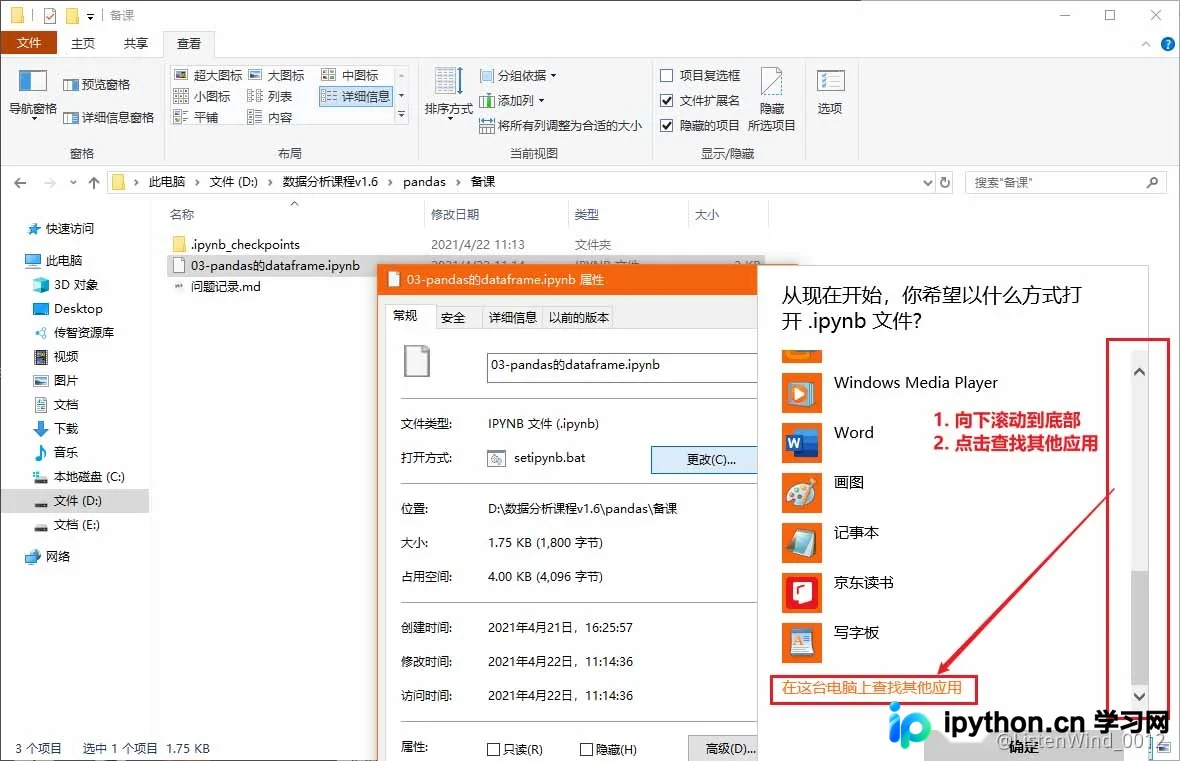Screen dimensions: 1180x761
Task: Select details view layout
Action: coord(355,96)
